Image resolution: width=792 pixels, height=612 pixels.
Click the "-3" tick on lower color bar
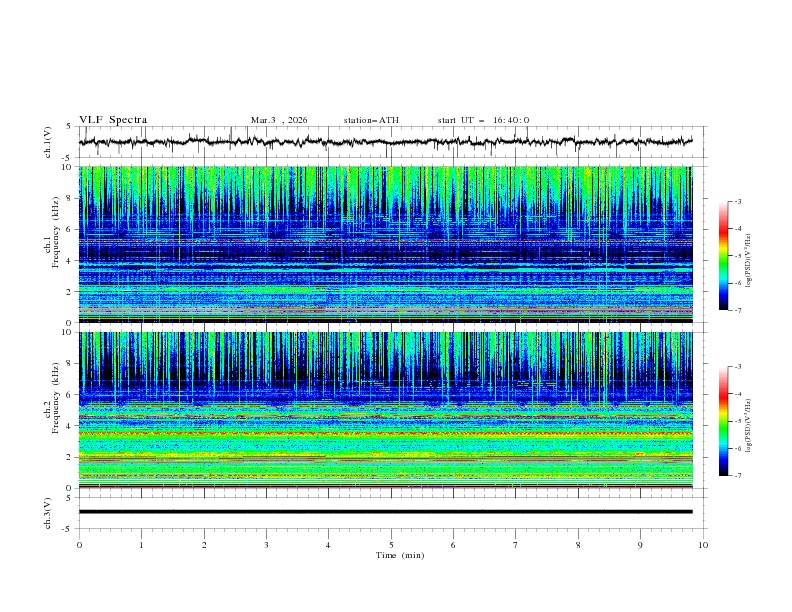click(x=737, y=367)
